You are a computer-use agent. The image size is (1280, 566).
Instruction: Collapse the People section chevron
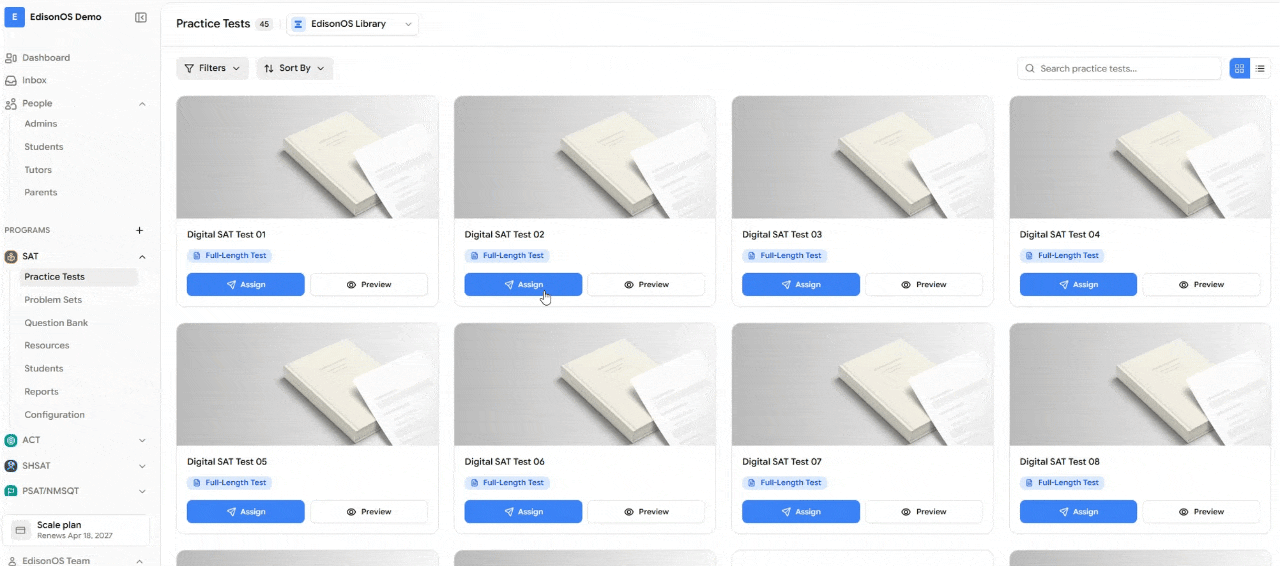141,104
